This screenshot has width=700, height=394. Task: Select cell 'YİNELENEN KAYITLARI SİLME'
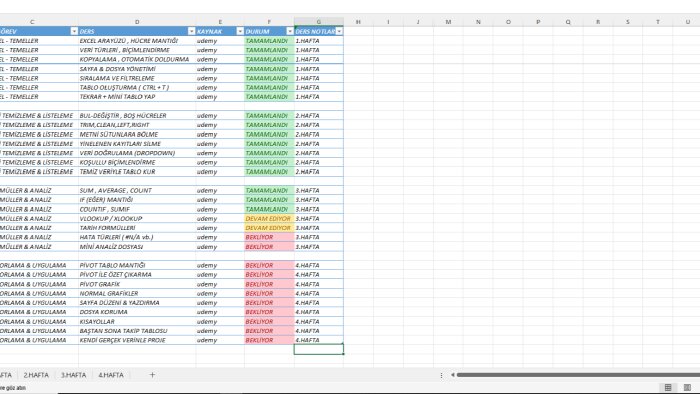tap(137, 144)
